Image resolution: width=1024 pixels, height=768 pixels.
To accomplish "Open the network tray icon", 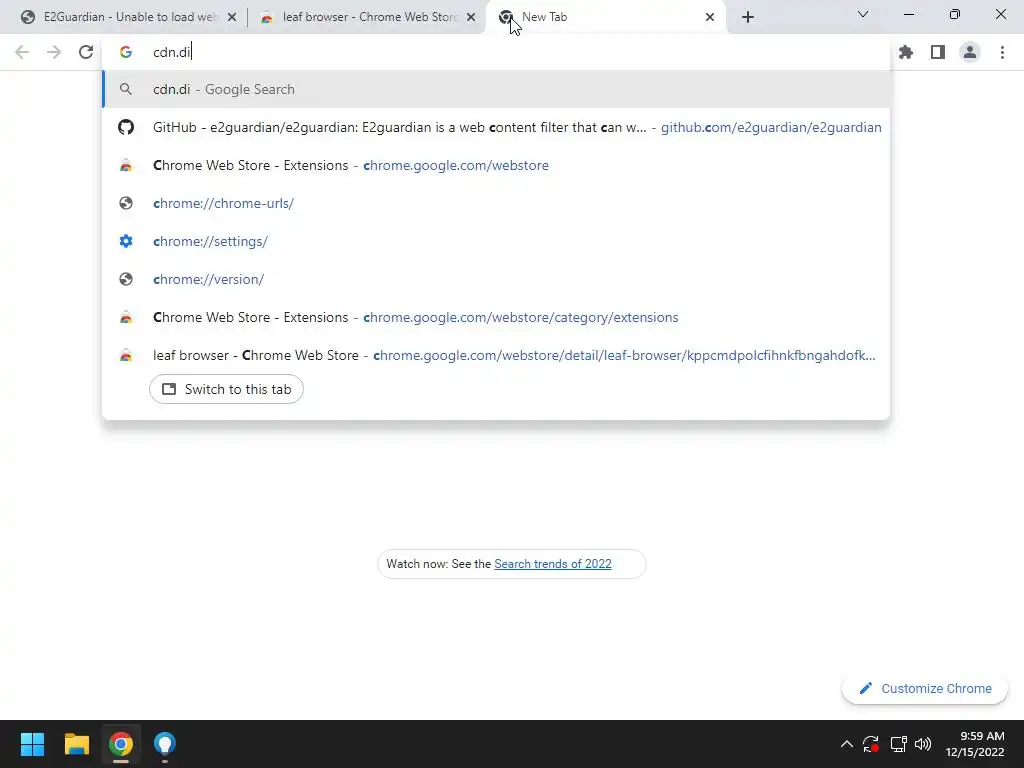I will (x=899, y=744).
